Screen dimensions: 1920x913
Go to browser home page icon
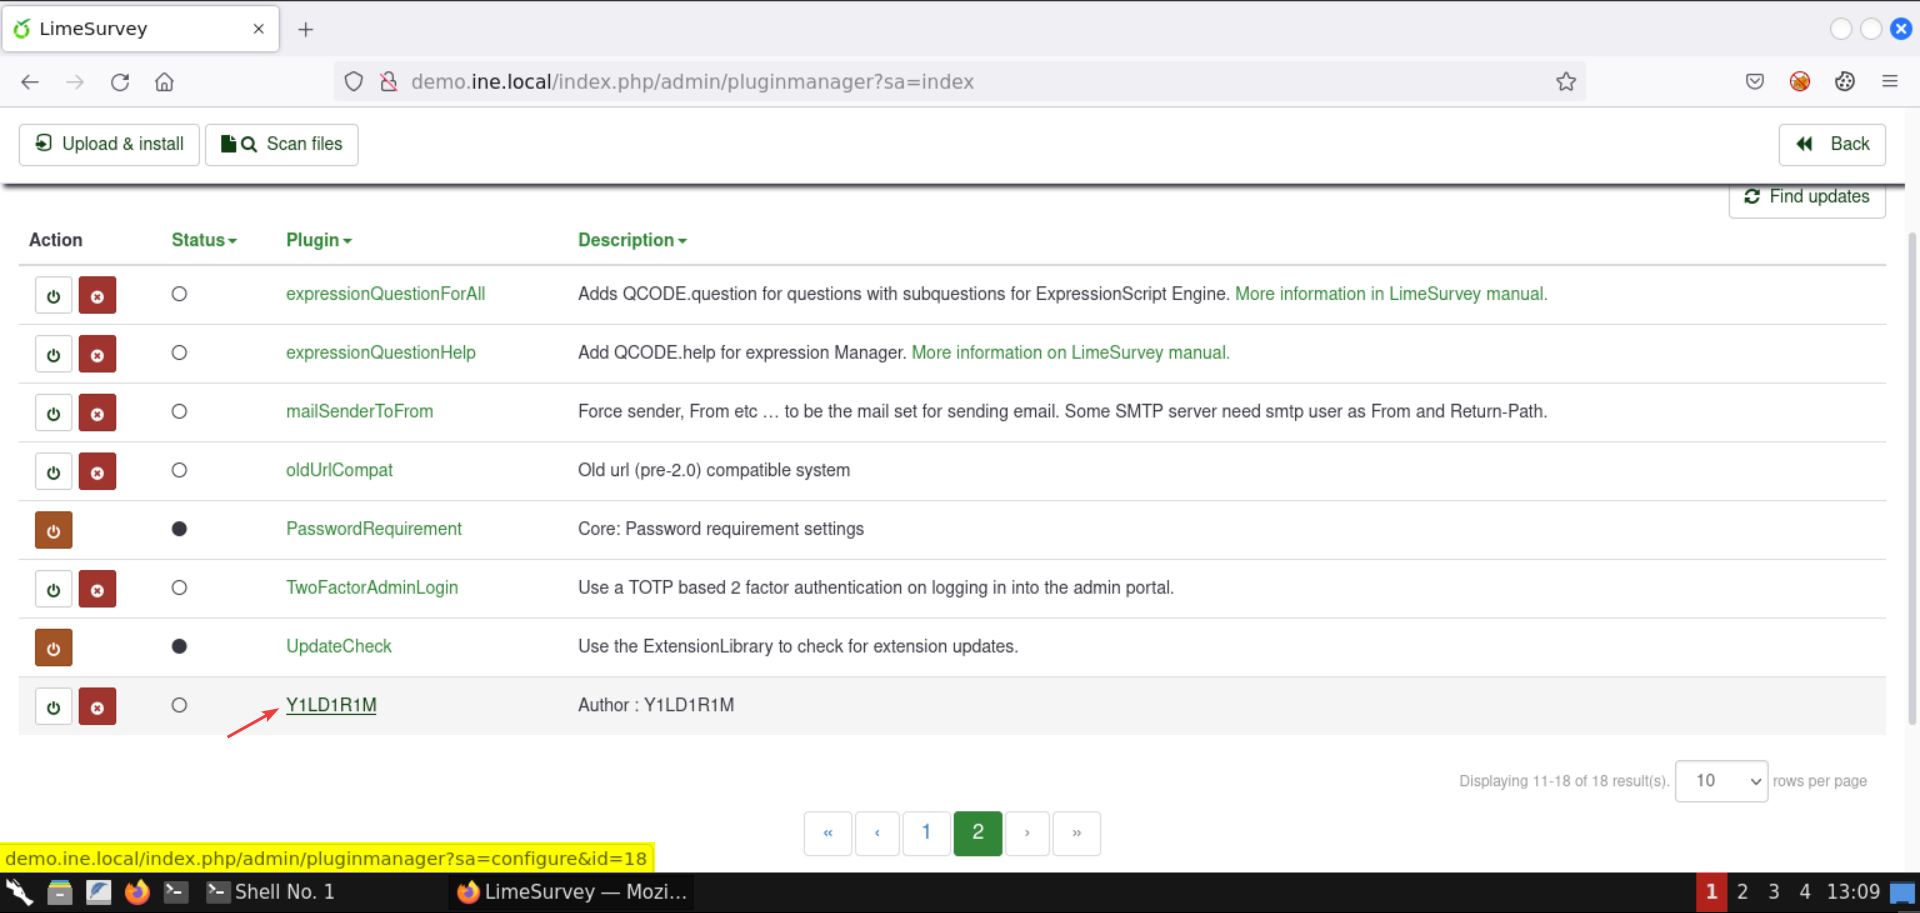[165, 82]
